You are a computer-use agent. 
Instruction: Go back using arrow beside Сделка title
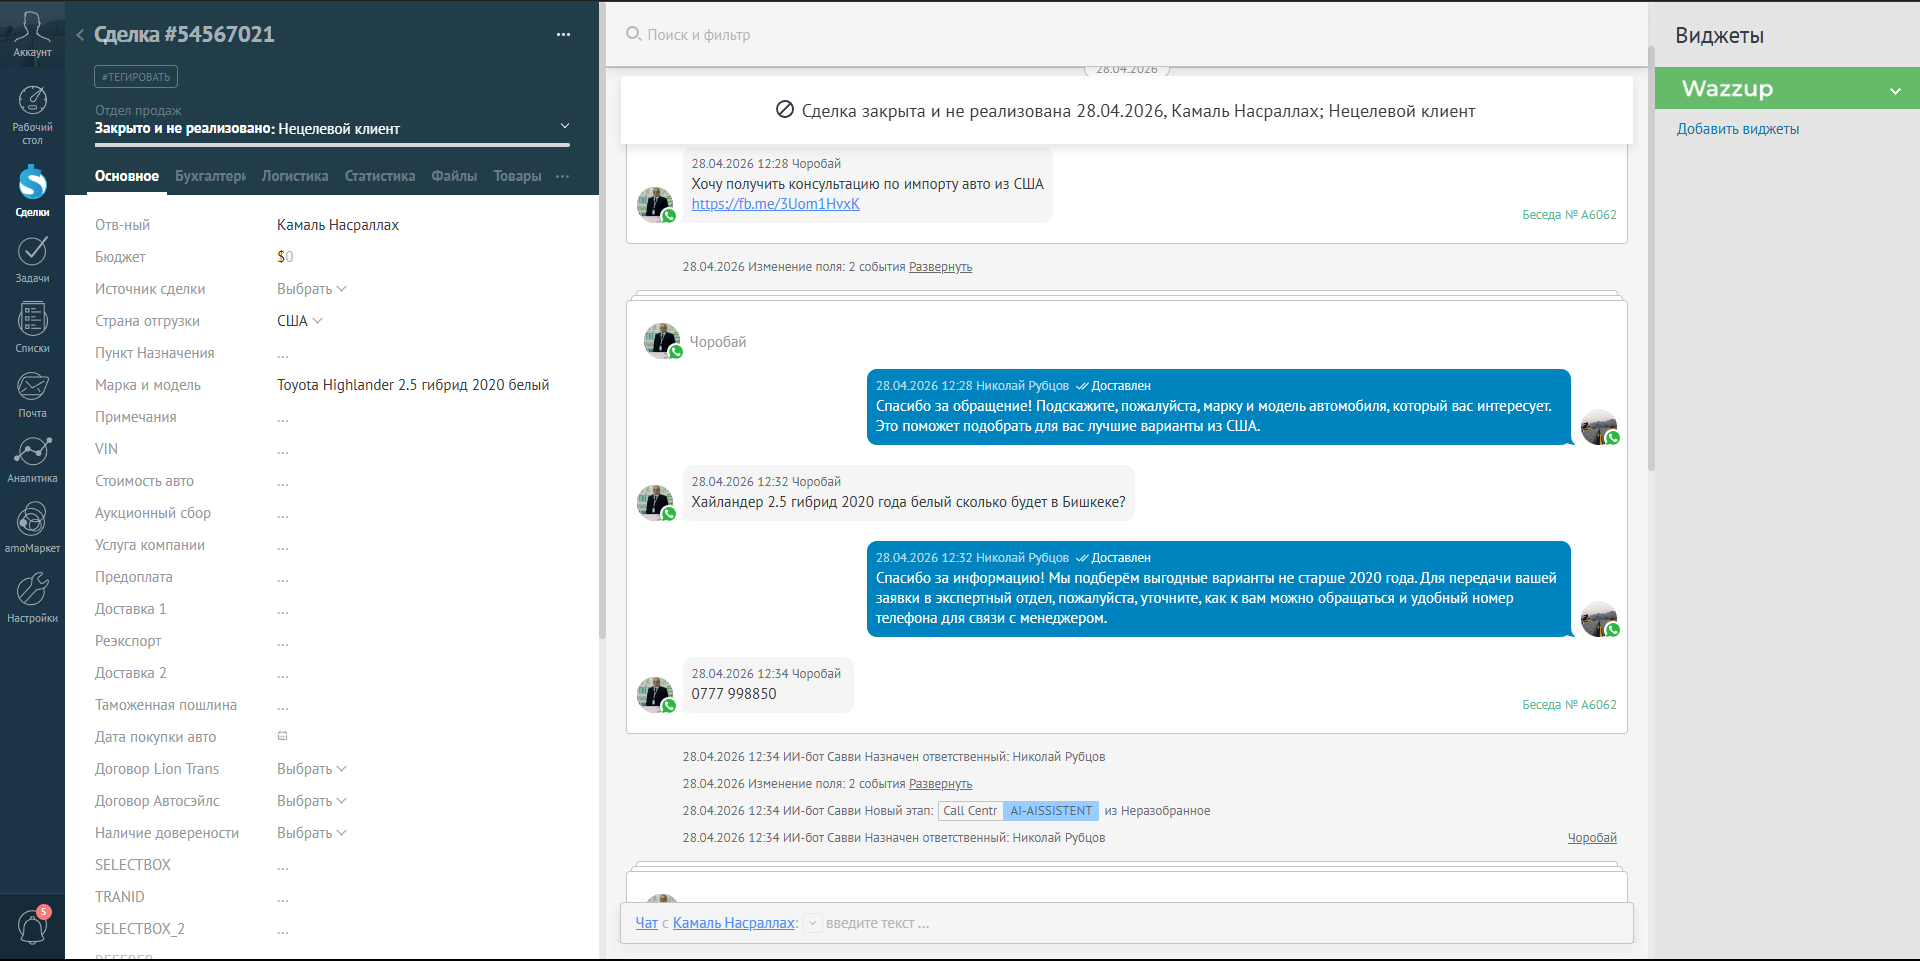pos(80,35)
